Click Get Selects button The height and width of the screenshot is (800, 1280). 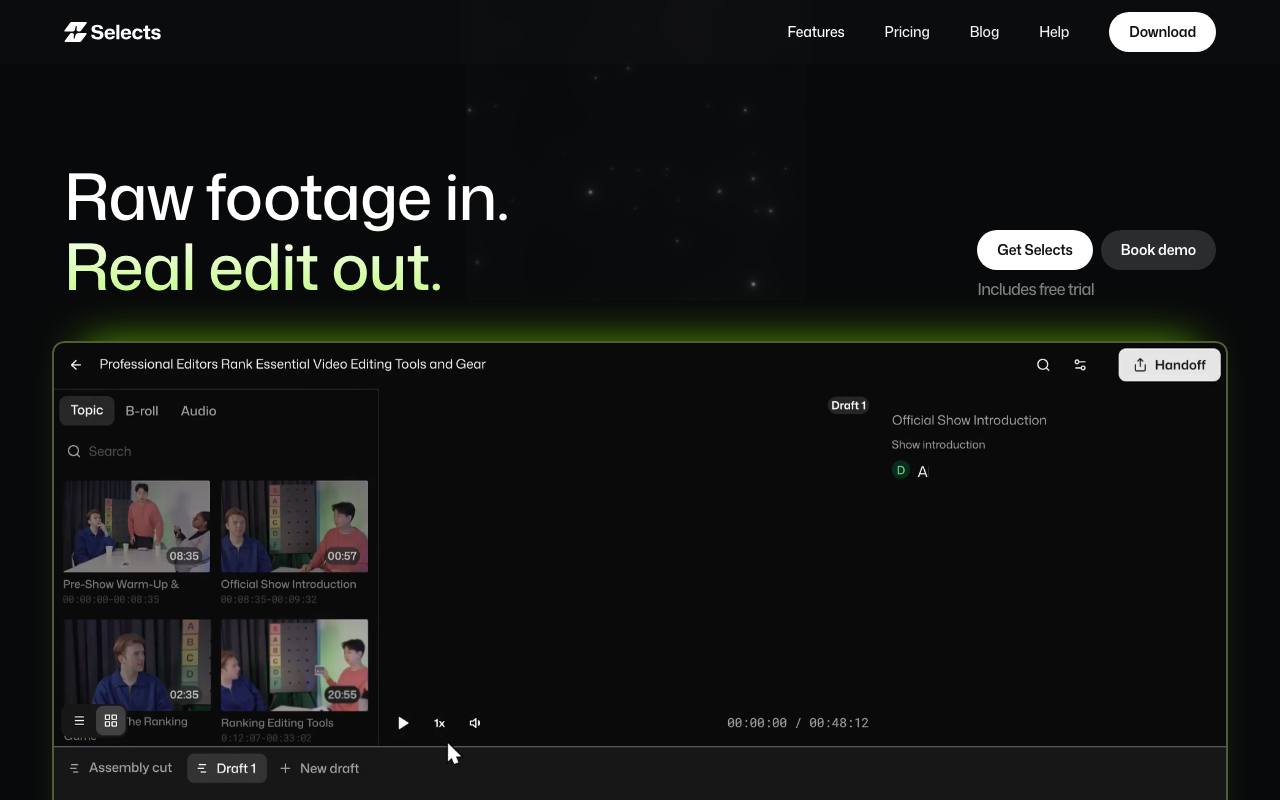[x=1034, y=250]
